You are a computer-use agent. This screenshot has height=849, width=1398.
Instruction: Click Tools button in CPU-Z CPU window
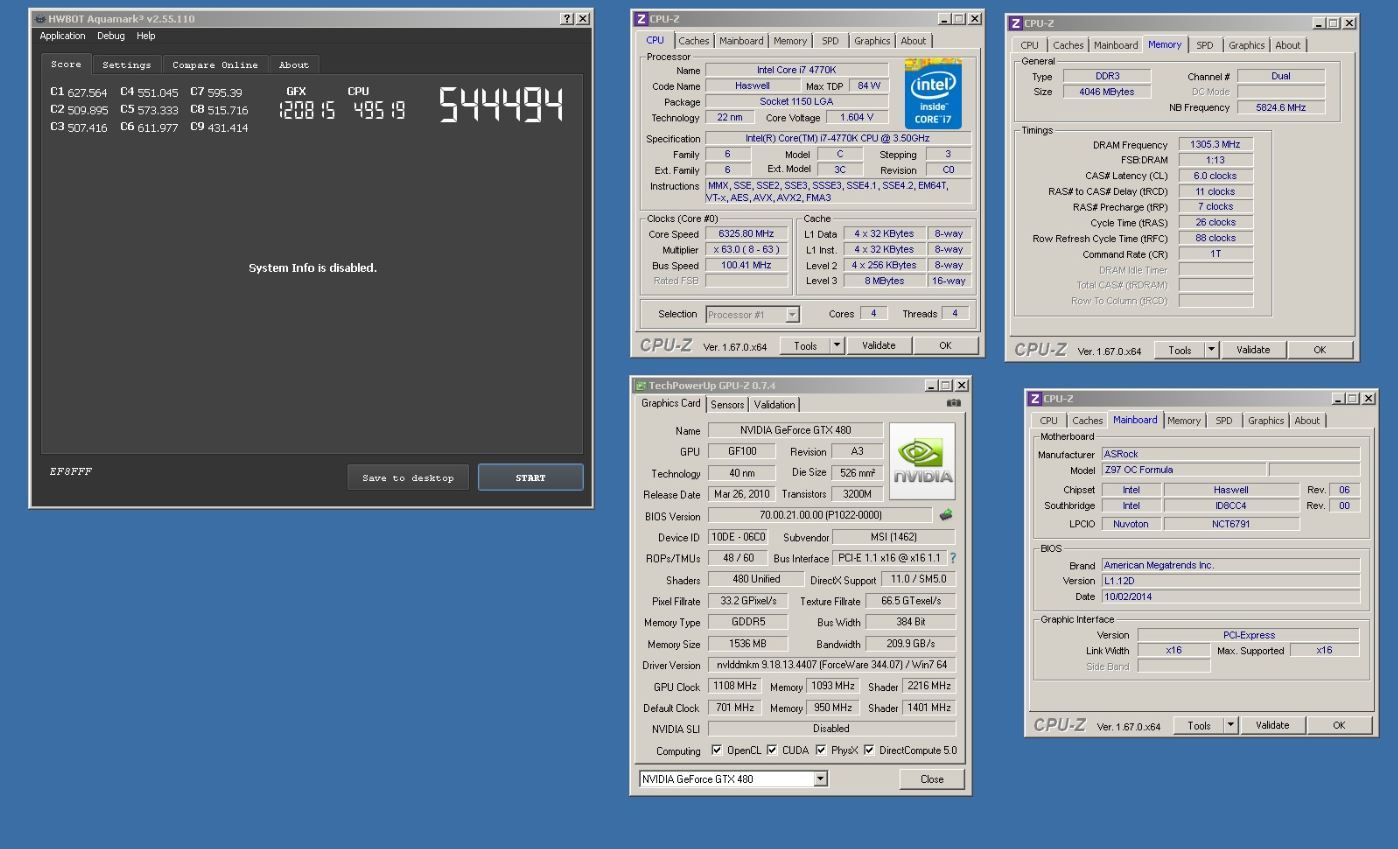pos(804,345)
